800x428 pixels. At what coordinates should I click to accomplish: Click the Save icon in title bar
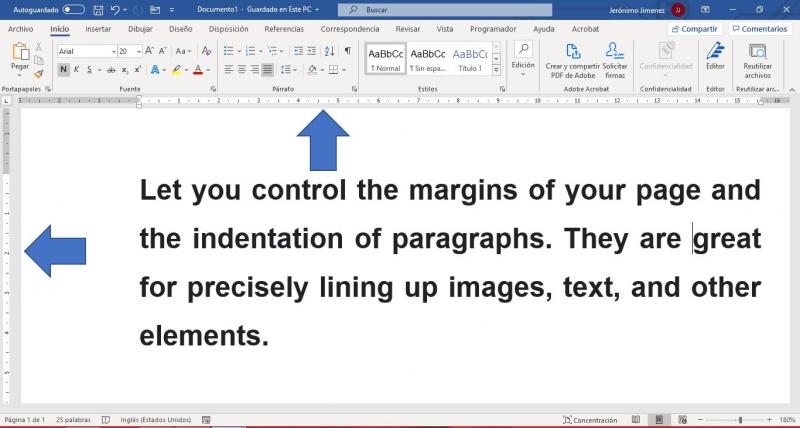coord(97,9)
